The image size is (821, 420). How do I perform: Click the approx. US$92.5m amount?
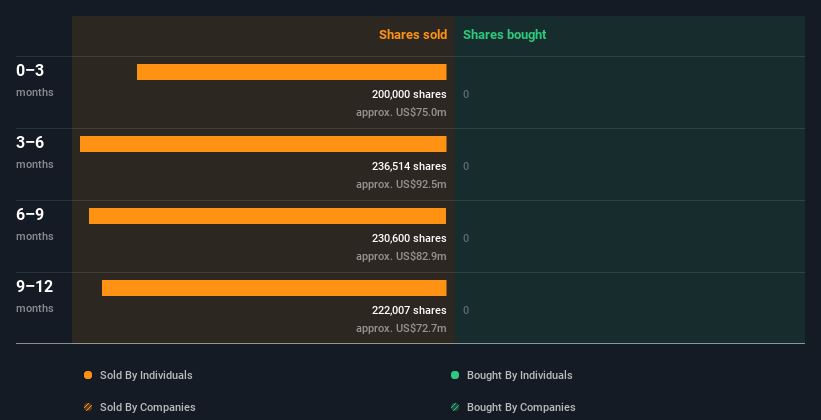coord(401,184)
